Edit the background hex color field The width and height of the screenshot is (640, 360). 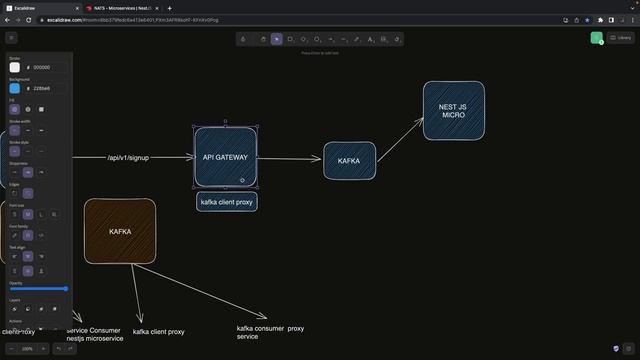[x=45, y=88]
